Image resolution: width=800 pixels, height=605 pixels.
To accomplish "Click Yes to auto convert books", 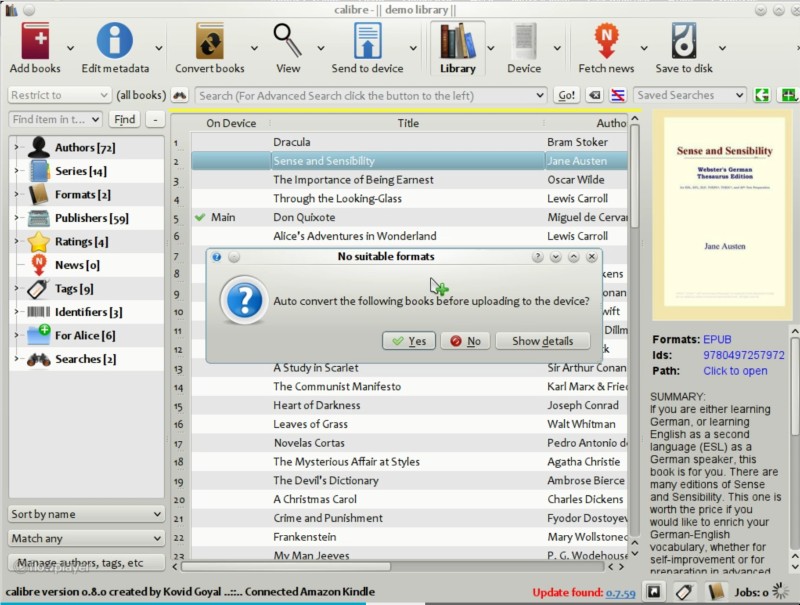I will [x=409, y=341].
